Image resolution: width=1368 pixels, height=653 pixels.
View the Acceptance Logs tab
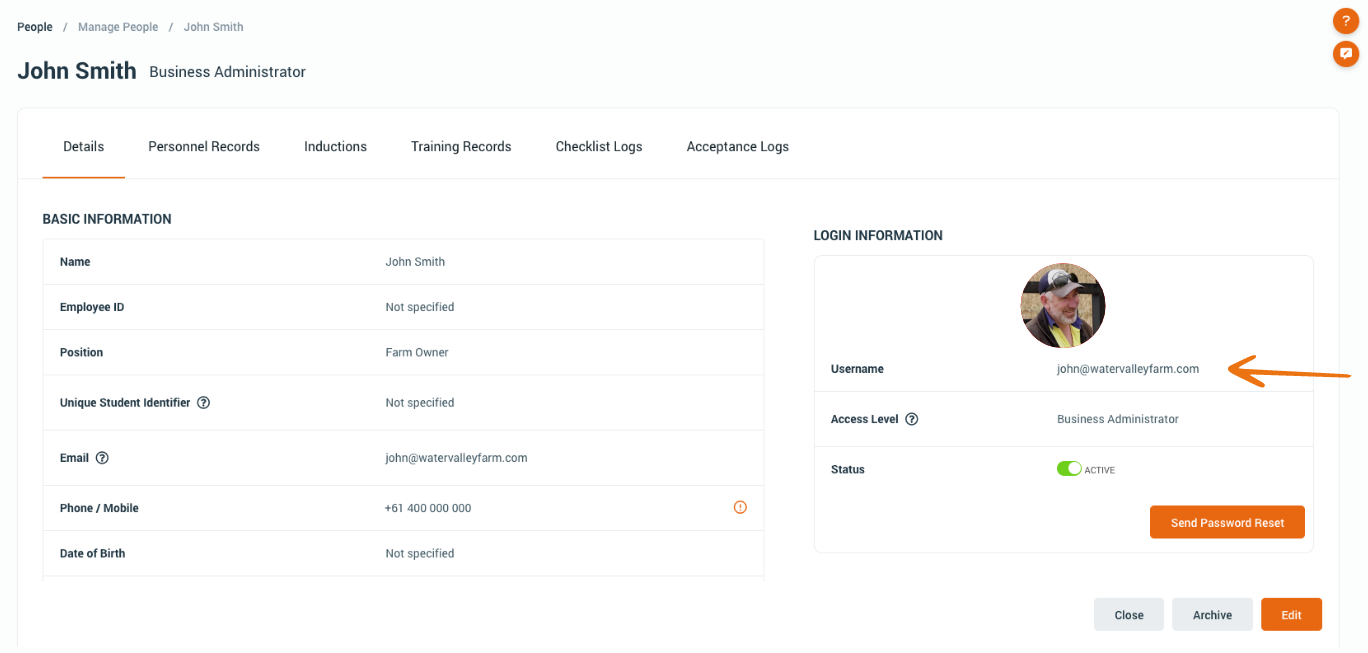tap(737, 147)
